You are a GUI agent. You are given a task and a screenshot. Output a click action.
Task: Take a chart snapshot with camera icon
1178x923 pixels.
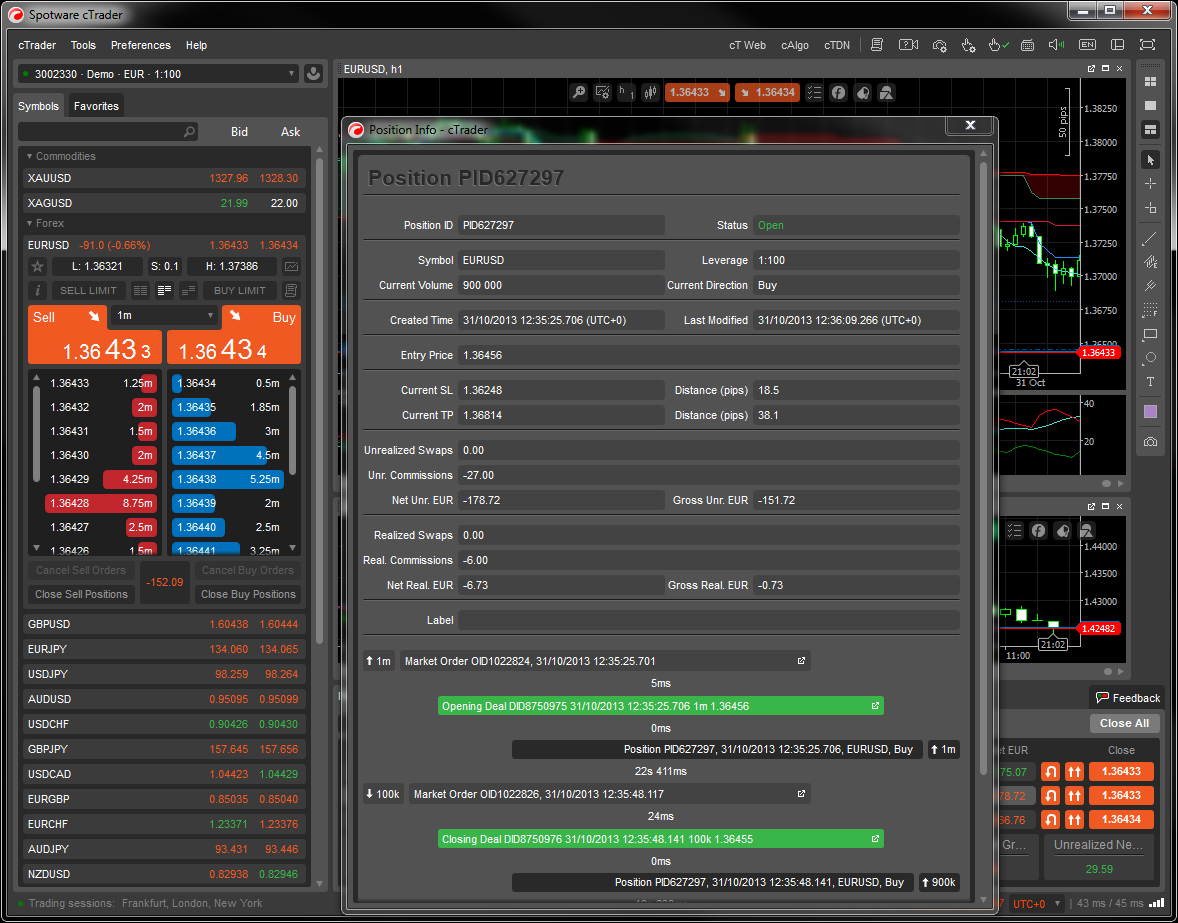[1150, 442]
